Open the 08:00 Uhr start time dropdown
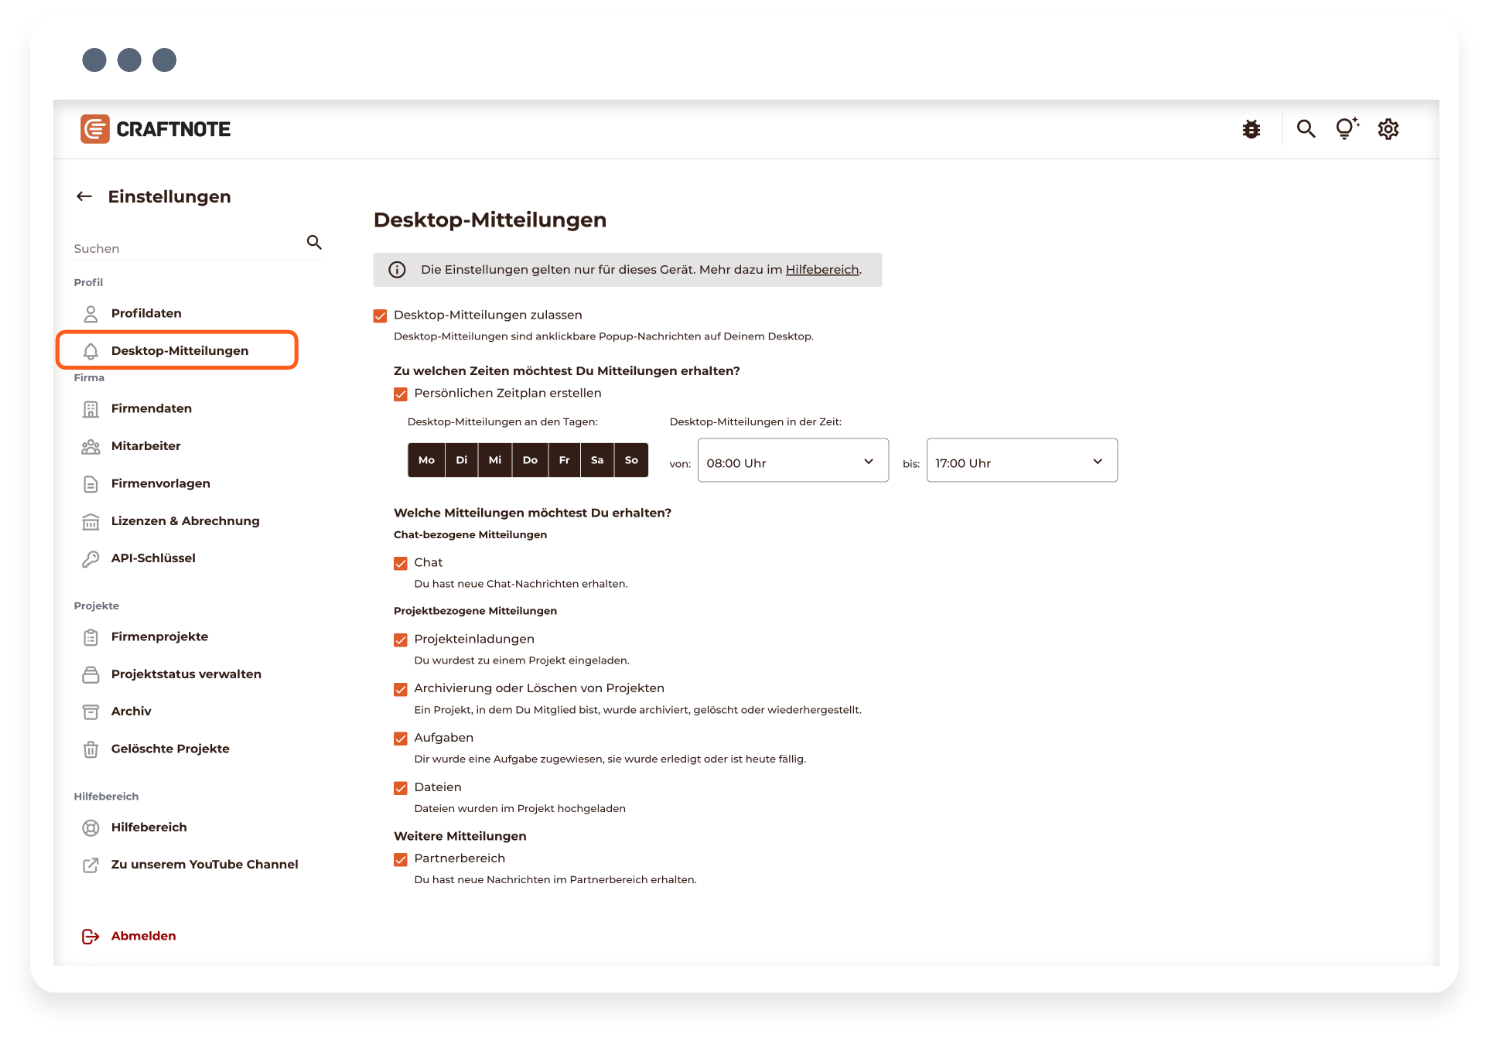This screenshot has width=1489, height=1038. pos(792,461)
